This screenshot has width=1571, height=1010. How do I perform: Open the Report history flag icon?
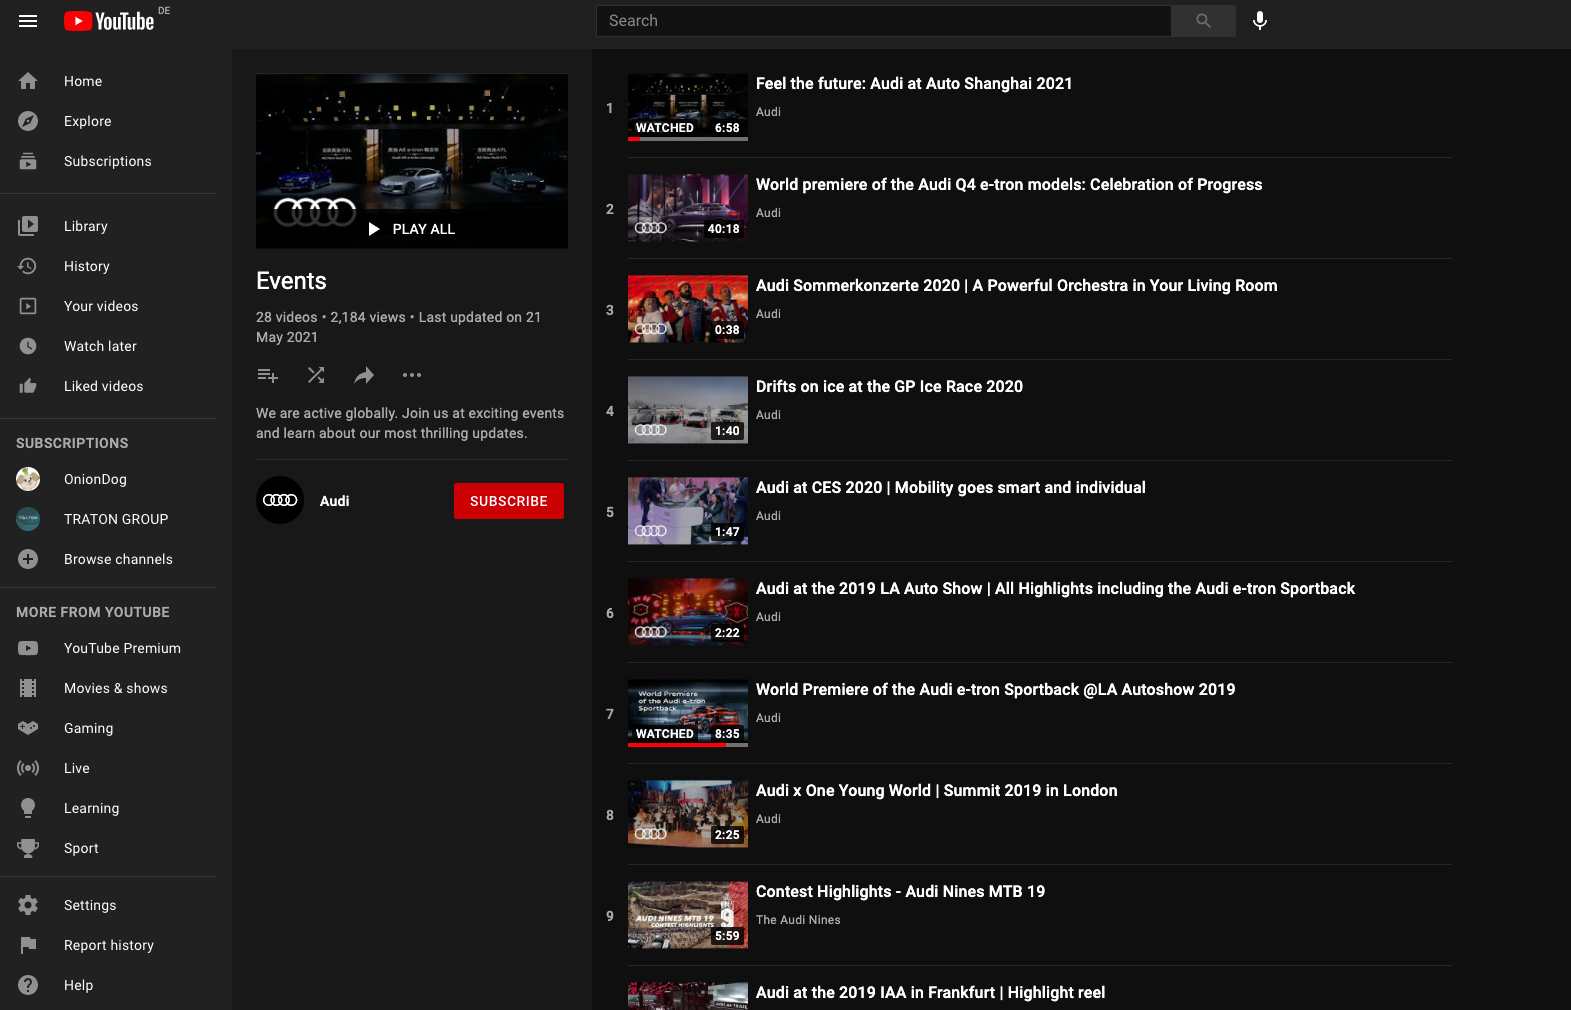click(x=28, y=945)
